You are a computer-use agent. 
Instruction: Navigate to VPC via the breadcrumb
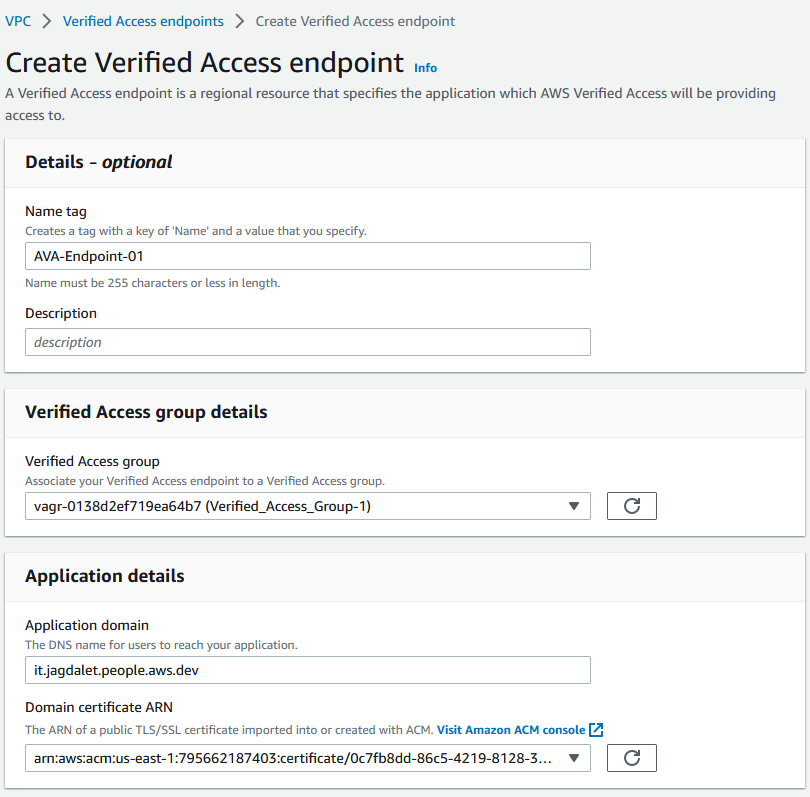(18, 20)
